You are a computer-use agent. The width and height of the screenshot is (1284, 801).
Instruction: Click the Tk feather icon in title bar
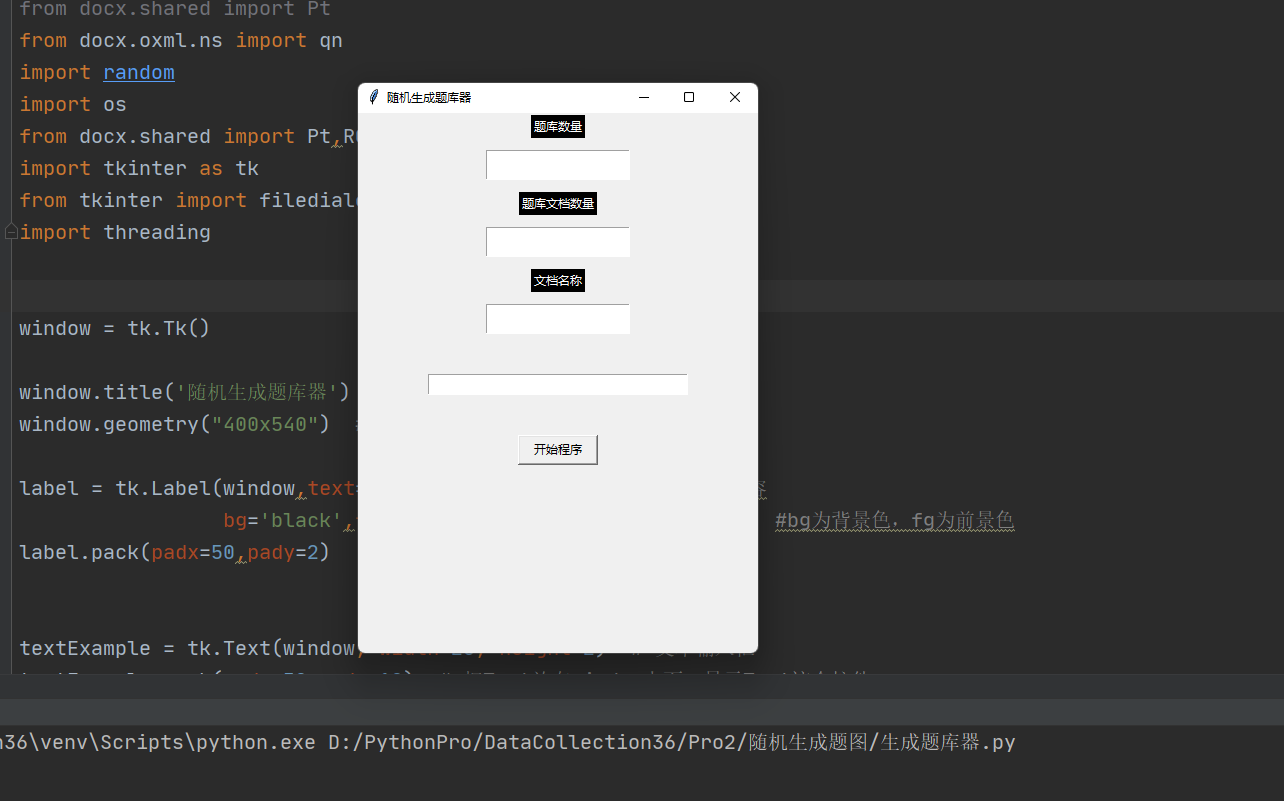pyautogui.click(x=373, y=97)
